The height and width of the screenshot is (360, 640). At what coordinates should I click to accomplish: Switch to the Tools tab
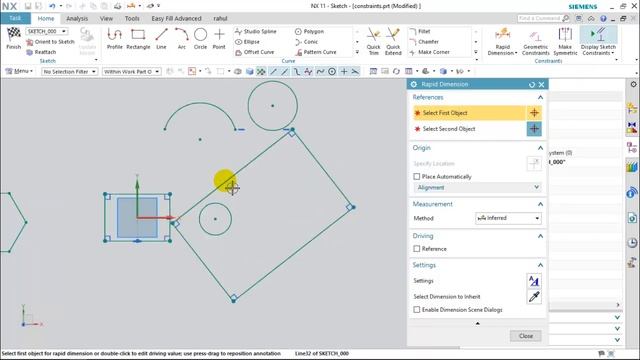click(132, 19)
